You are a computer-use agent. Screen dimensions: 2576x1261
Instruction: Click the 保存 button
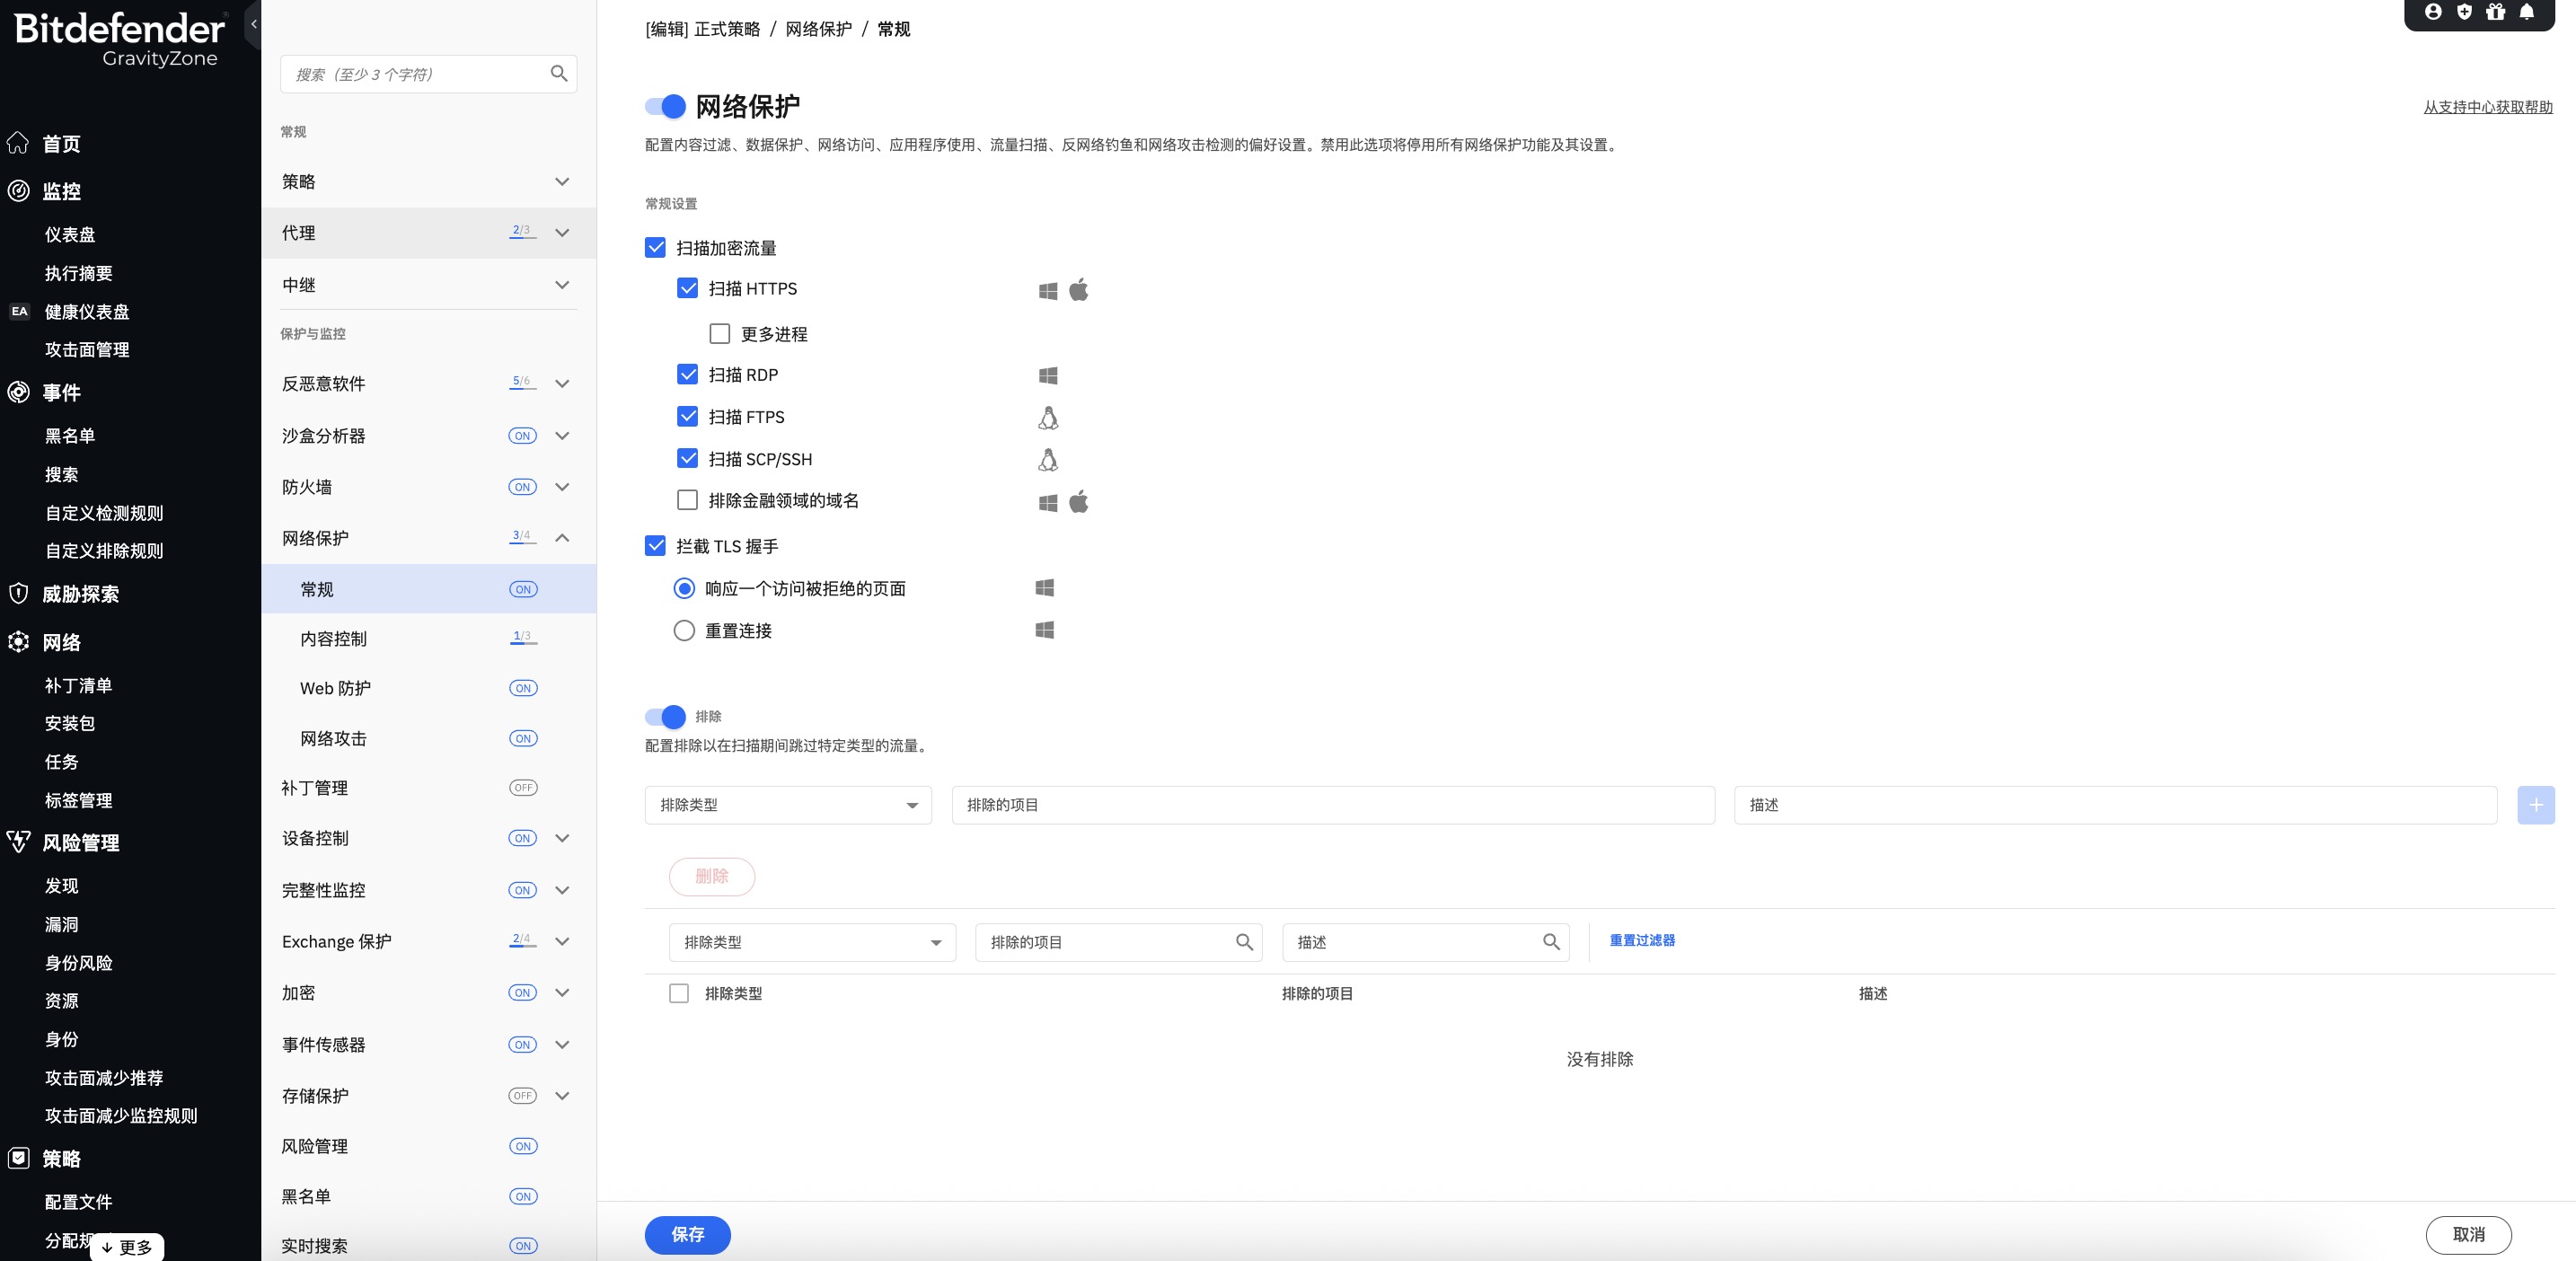coord(687,1235)
